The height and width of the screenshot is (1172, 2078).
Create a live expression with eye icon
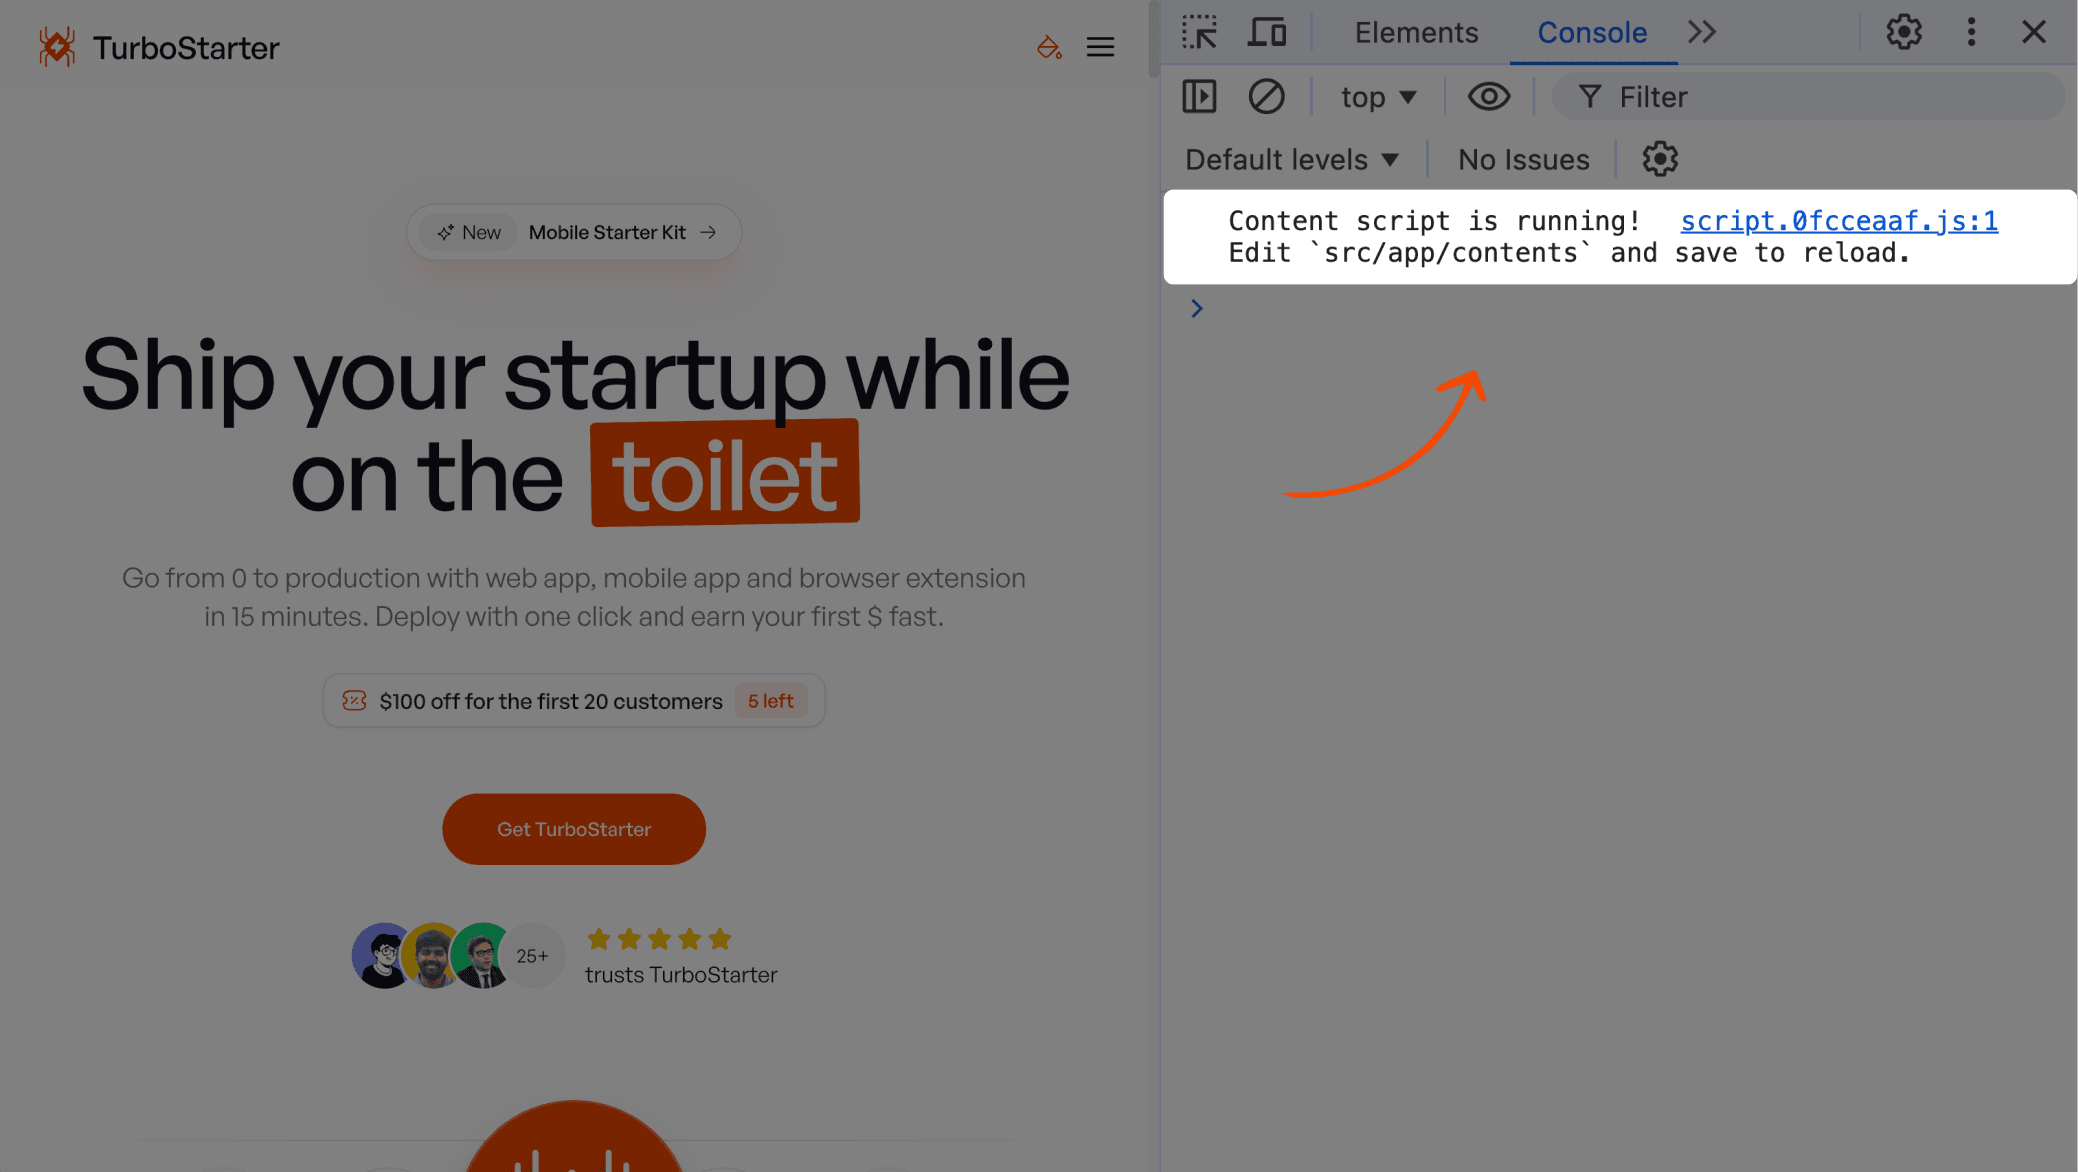(1489, 97)
